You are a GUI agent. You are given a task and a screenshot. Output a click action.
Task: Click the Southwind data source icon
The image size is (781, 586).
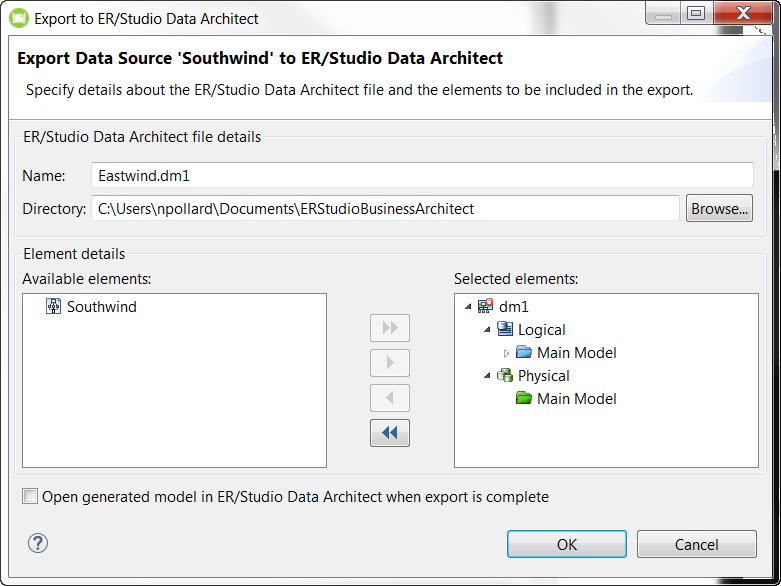tap(53, 306)
